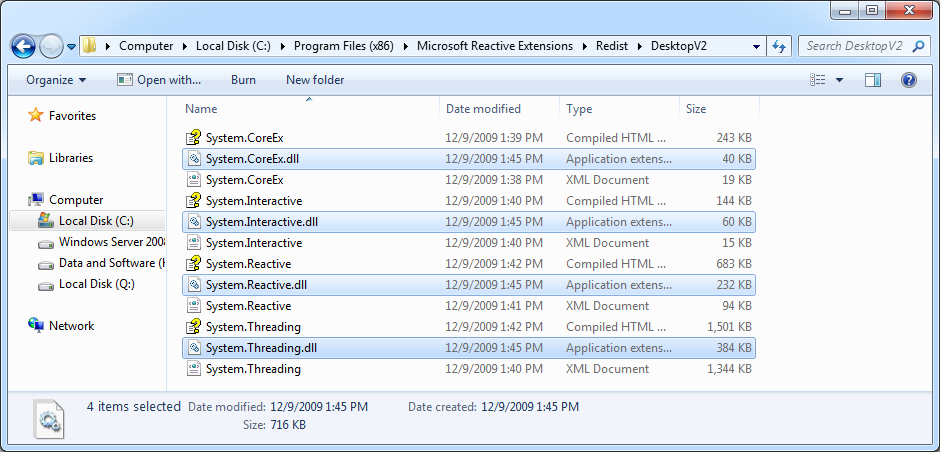Select the System.Reactive.dll file name
The width and height of the screenshot is (940, 452).
pos(256,285)
